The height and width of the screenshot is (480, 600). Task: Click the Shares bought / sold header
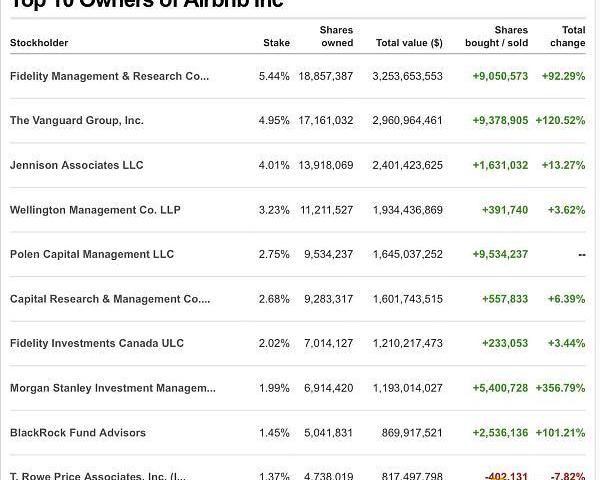[497, 37]
